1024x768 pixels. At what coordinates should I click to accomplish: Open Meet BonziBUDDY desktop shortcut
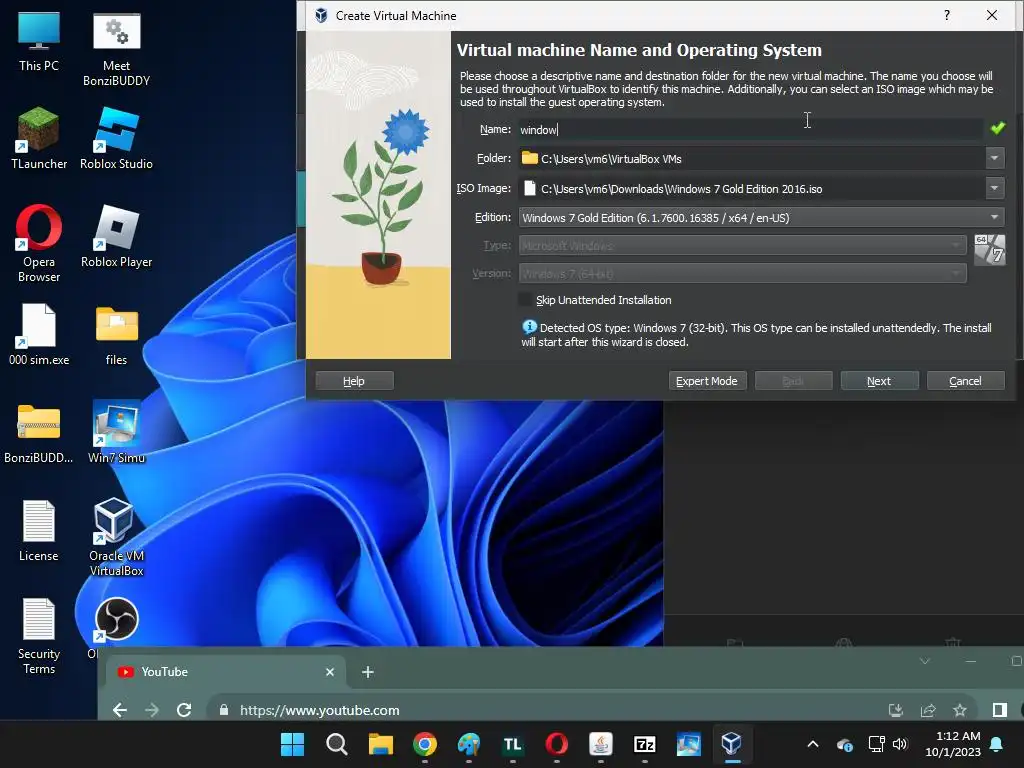click(x=116, y=49)
